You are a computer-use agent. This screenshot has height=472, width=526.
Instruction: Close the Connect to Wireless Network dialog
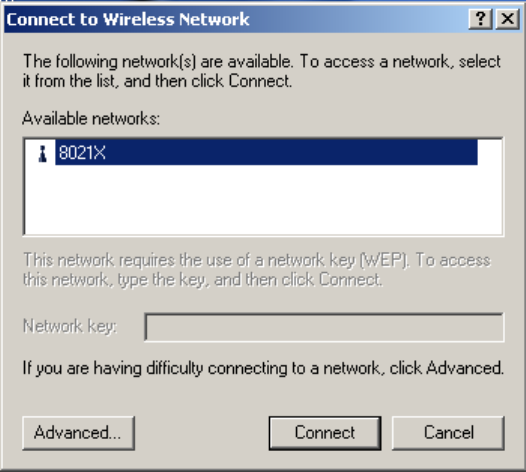tap(508, 19)
